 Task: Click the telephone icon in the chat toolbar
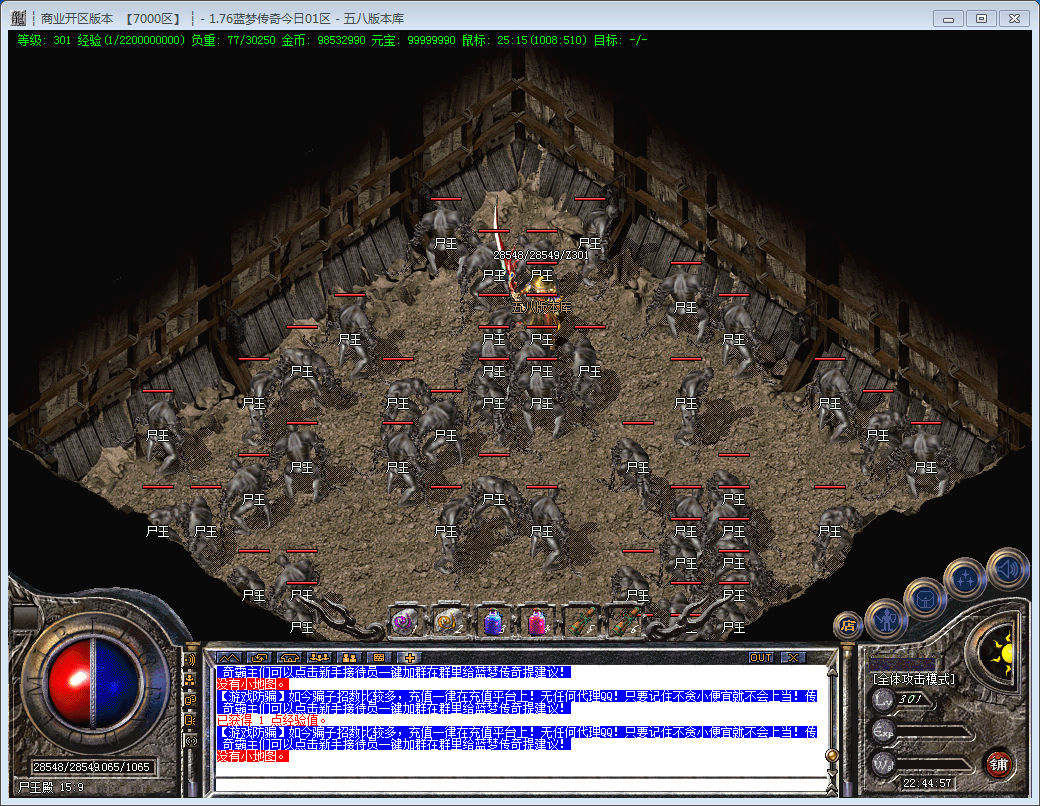(289, 657)
